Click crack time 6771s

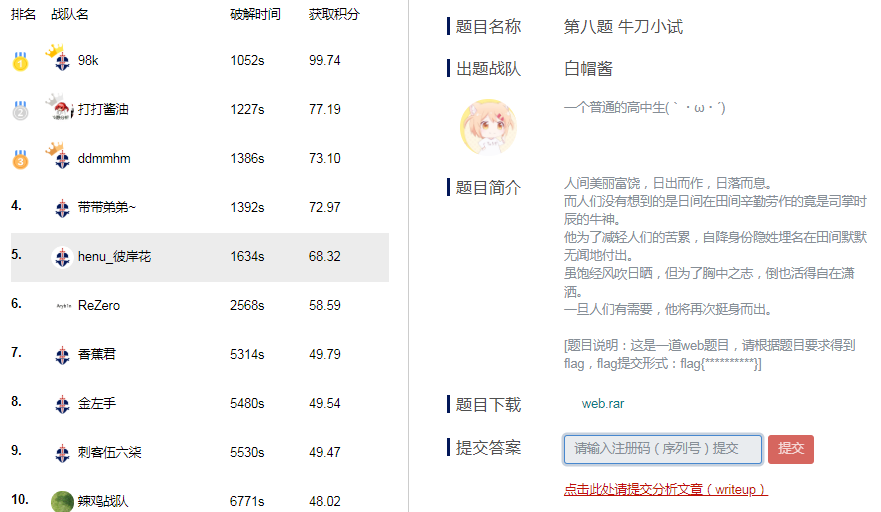click(247, 501)
